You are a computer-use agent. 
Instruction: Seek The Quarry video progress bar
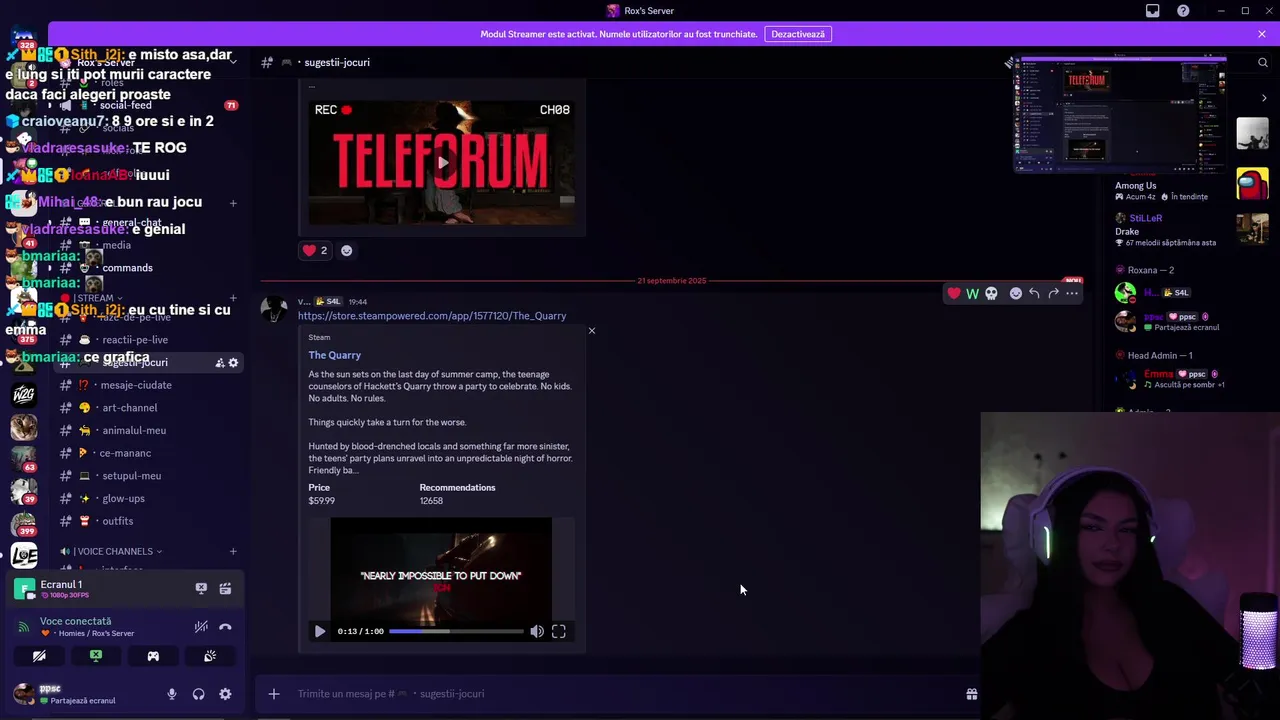[x=456, y=631]
